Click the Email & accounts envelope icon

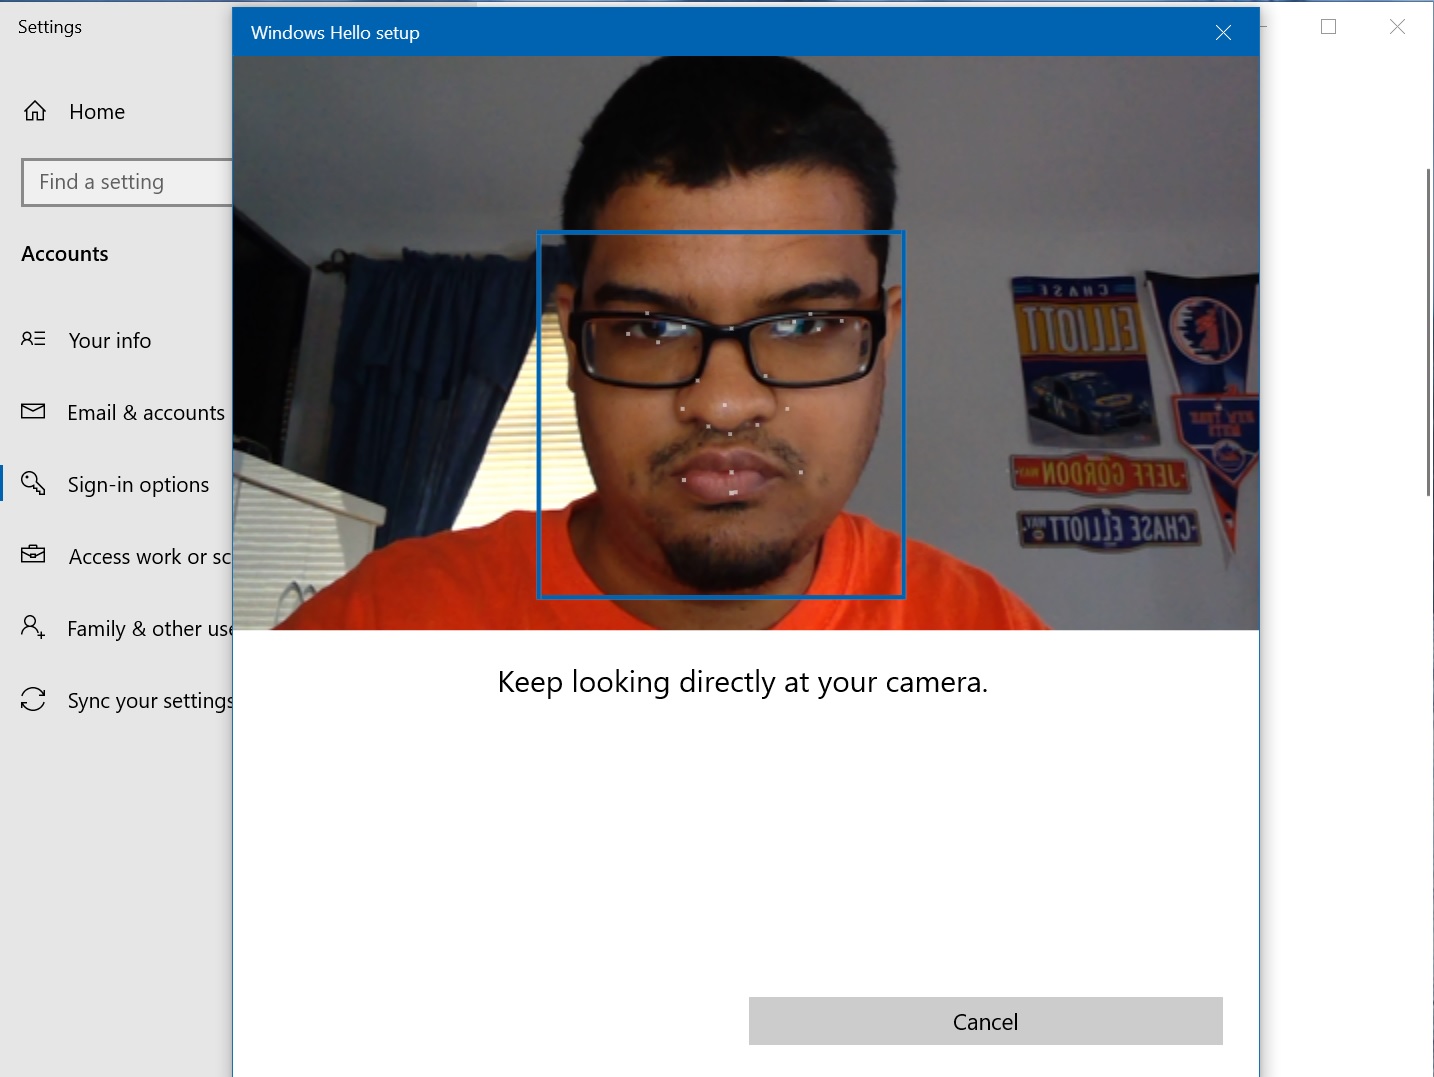tap(33, 411)
